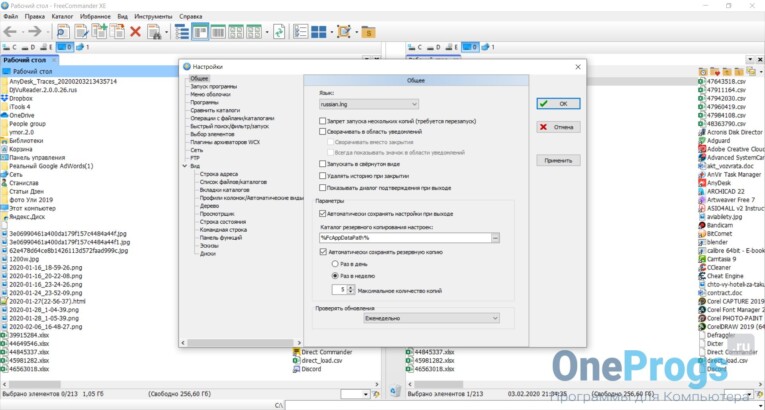This screenshot has width=765, height=410.
Task: Check 'Удалять историю при закрытии'
Action: (x=322, y=176)
